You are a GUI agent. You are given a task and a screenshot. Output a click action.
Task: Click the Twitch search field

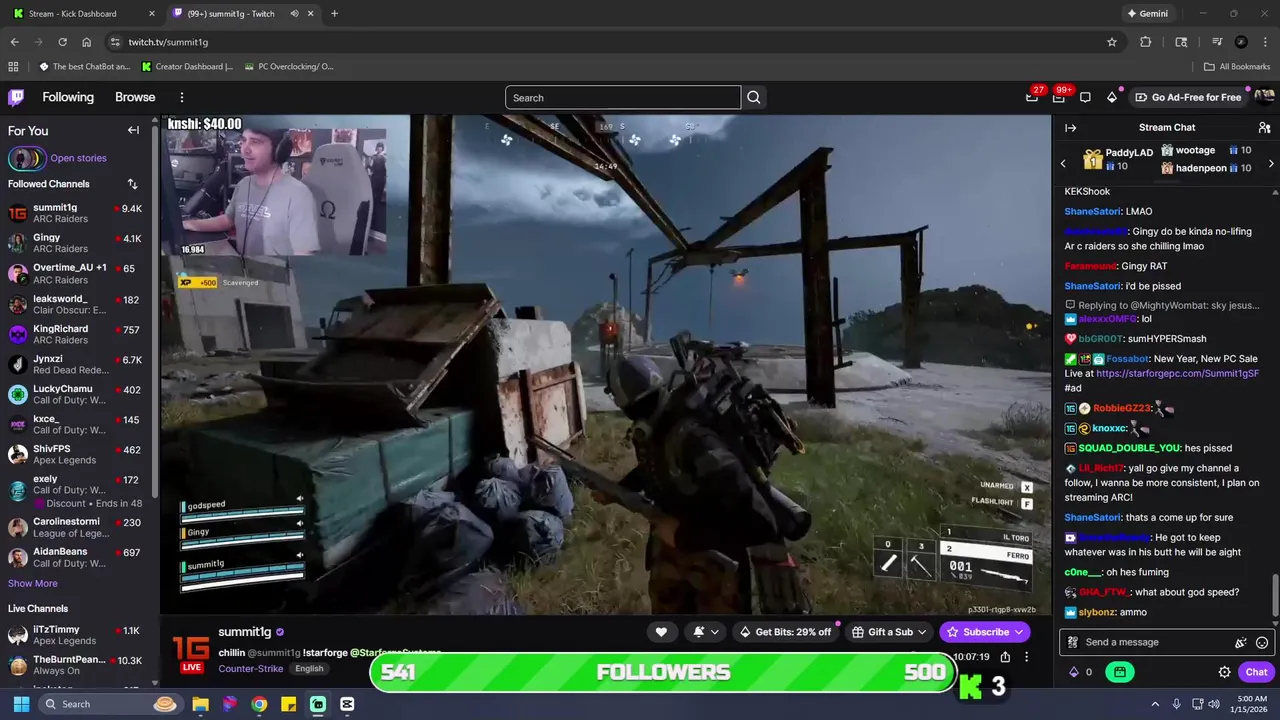point(623,97)
